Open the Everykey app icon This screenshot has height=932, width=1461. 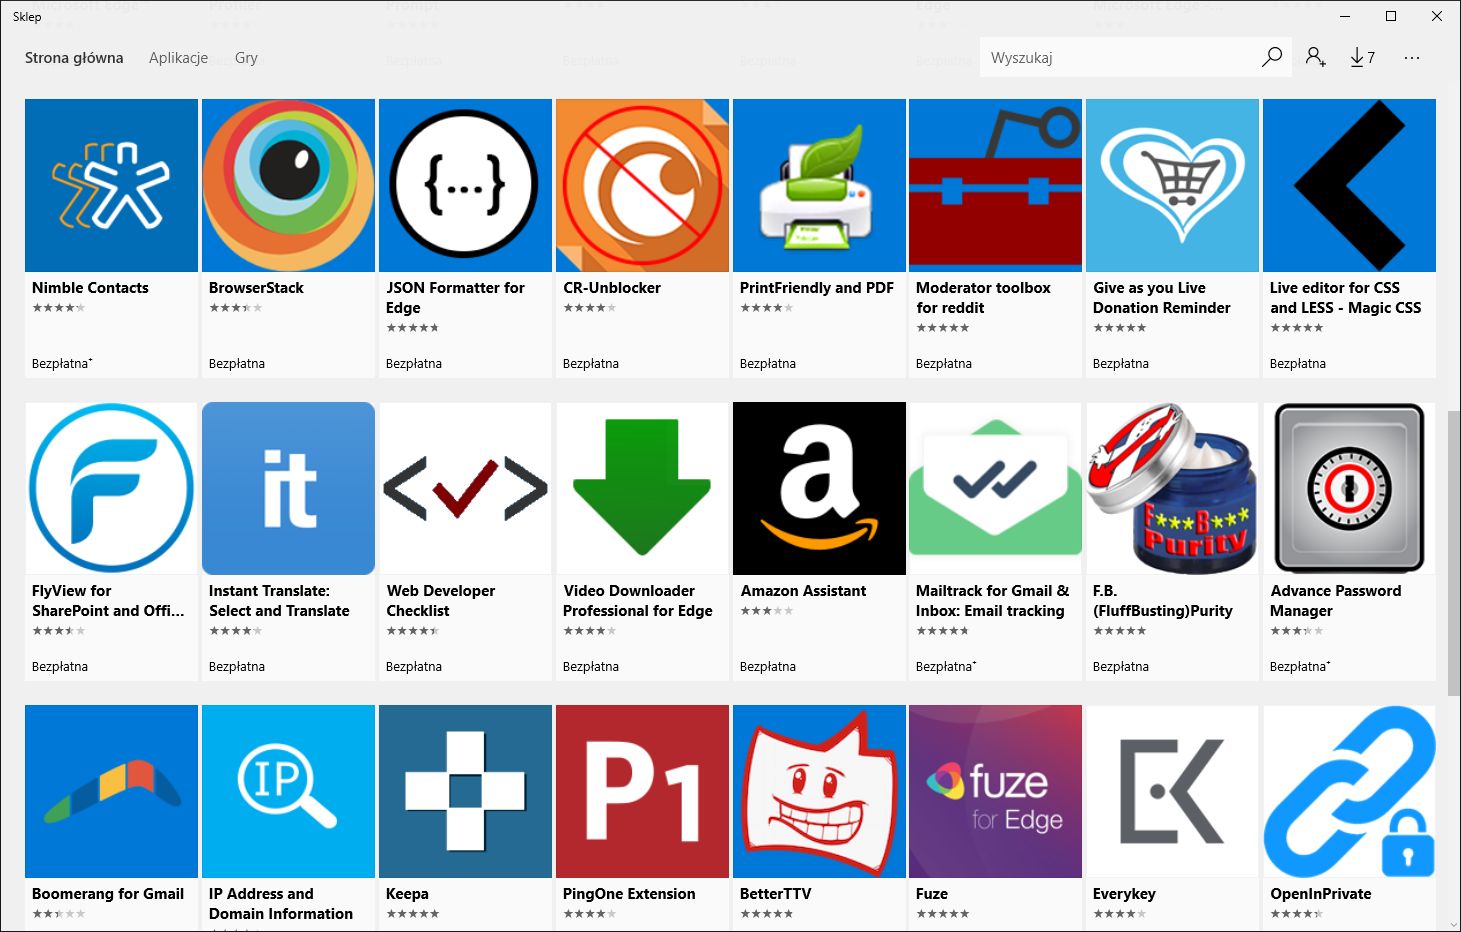point(1172,791)
